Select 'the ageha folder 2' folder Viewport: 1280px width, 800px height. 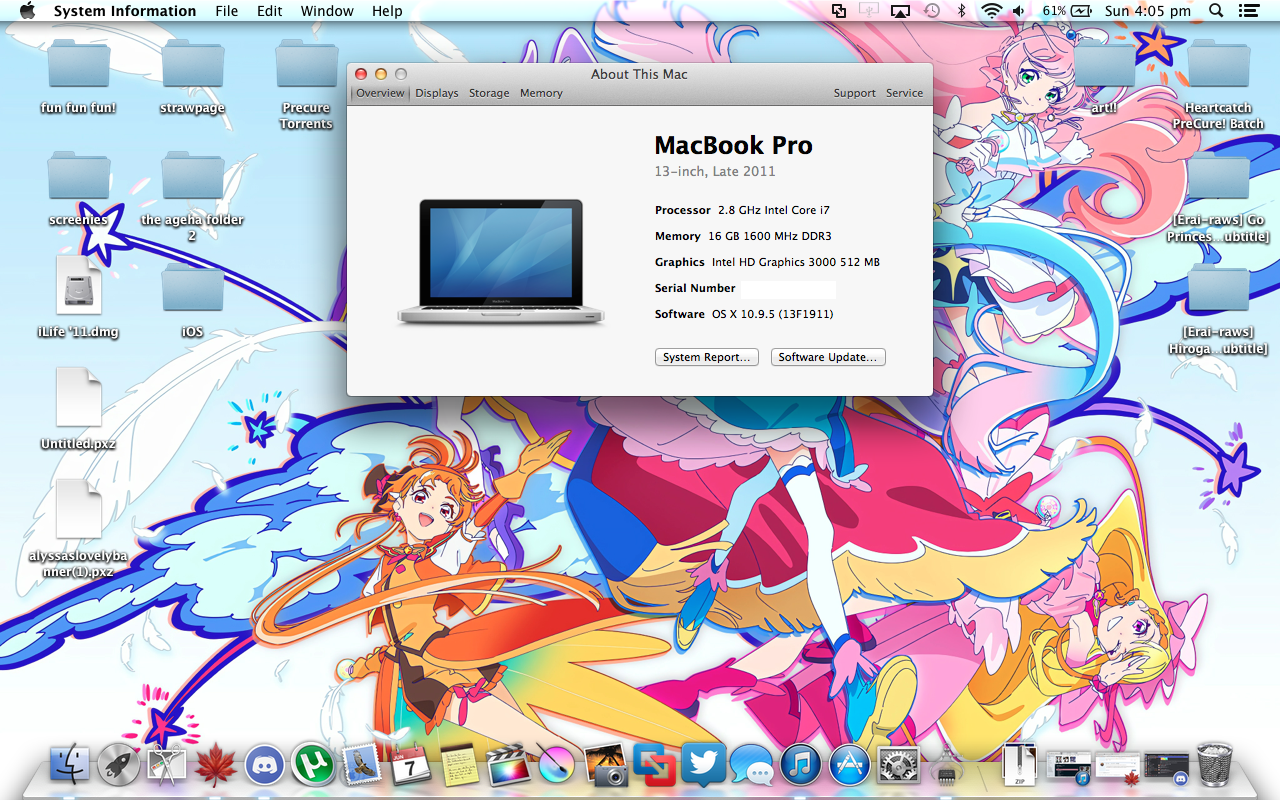(192, 197)
